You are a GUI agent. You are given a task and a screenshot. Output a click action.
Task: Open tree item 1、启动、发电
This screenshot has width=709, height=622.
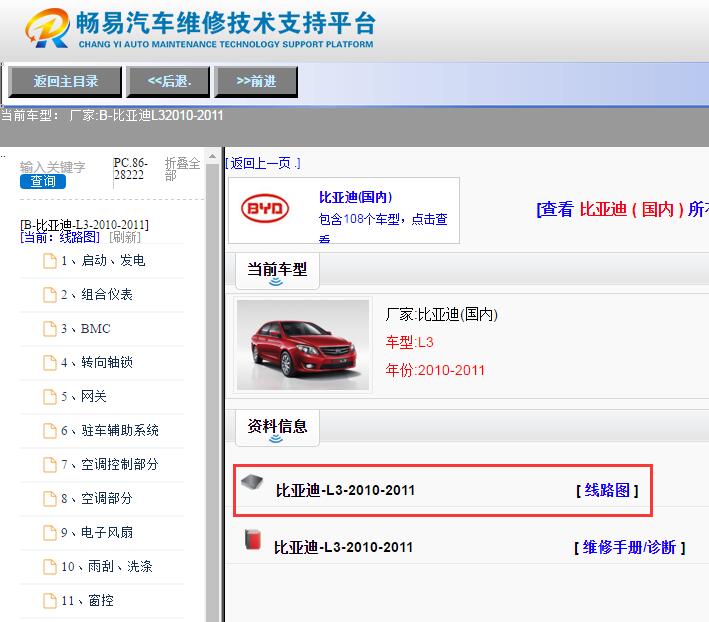103,261
